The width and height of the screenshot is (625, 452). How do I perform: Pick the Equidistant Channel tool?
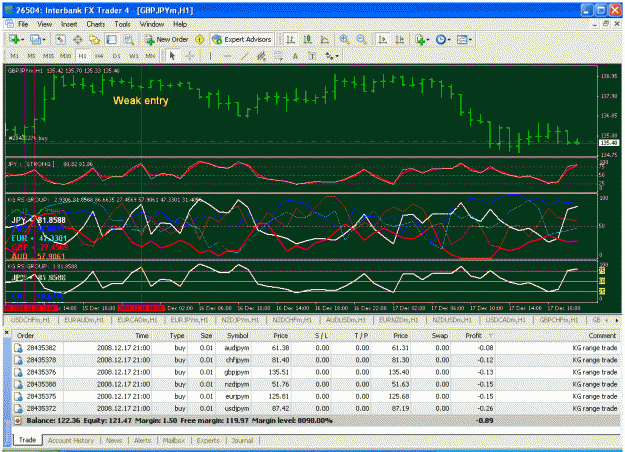(x=261, y=56)
